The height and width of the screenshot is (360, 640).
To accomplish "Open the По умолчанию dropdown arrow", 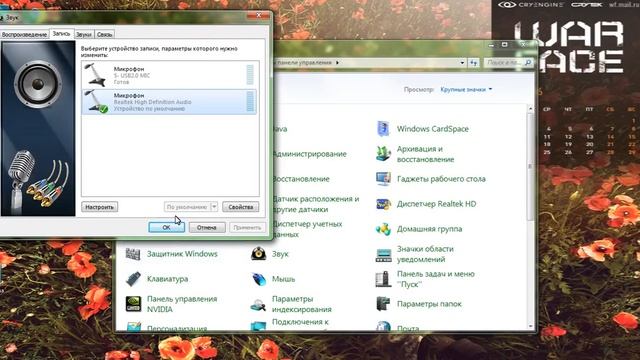I will [214, 207].
